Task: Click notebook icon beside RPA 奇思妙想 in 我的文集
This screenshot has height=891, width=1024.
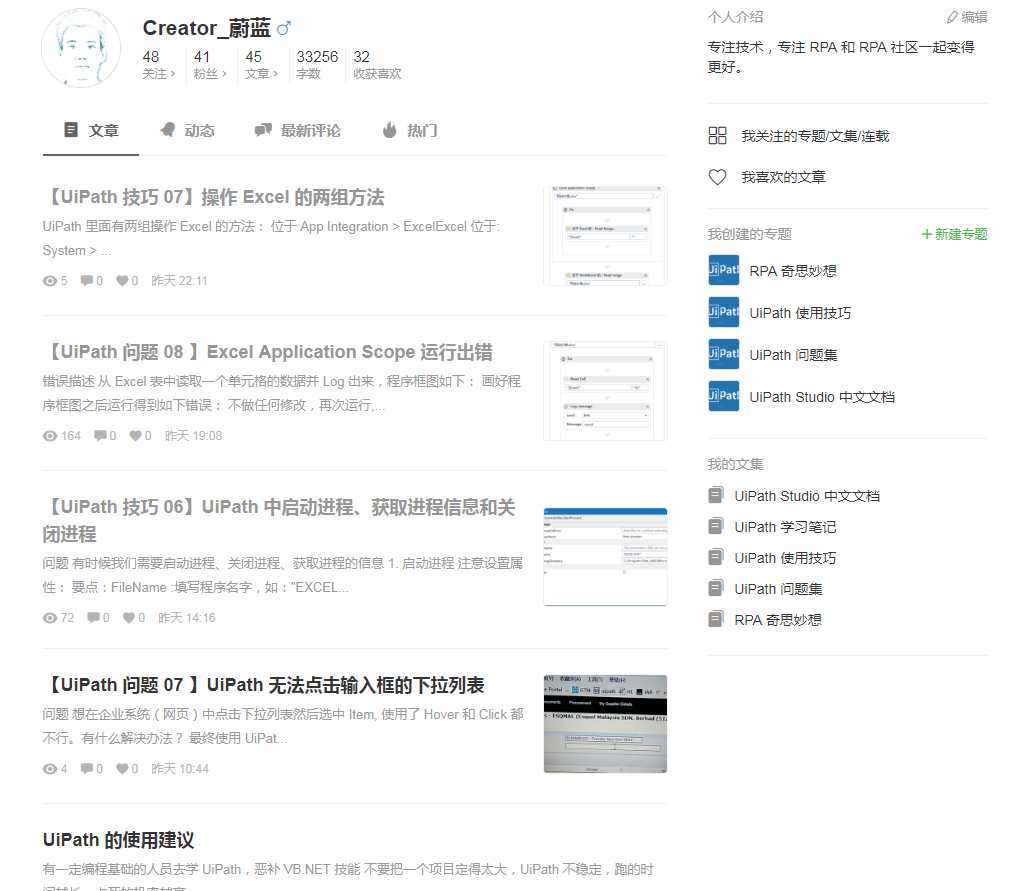Action: click(x=716, y=619)
